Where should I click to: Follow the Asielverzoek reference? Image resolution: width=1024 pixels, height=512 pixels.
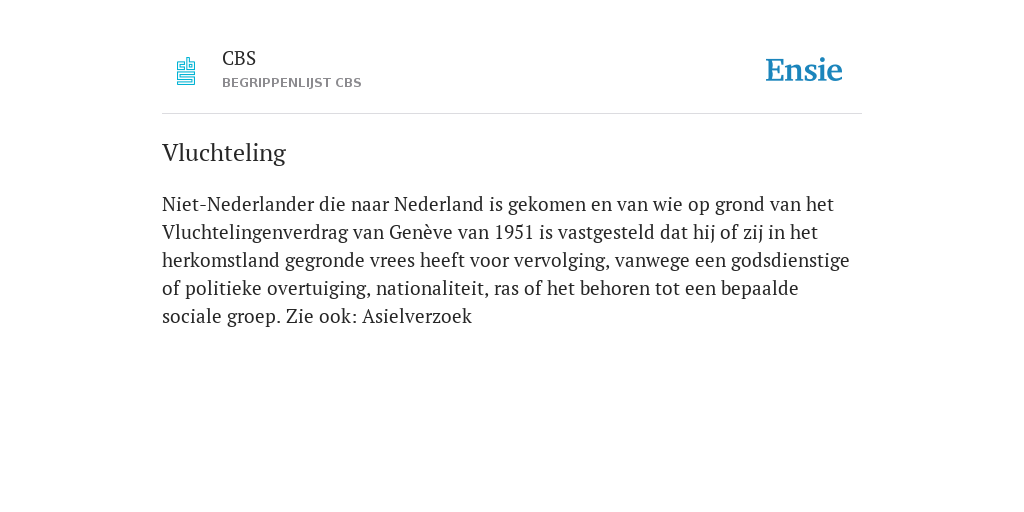[x=417, y=317]
